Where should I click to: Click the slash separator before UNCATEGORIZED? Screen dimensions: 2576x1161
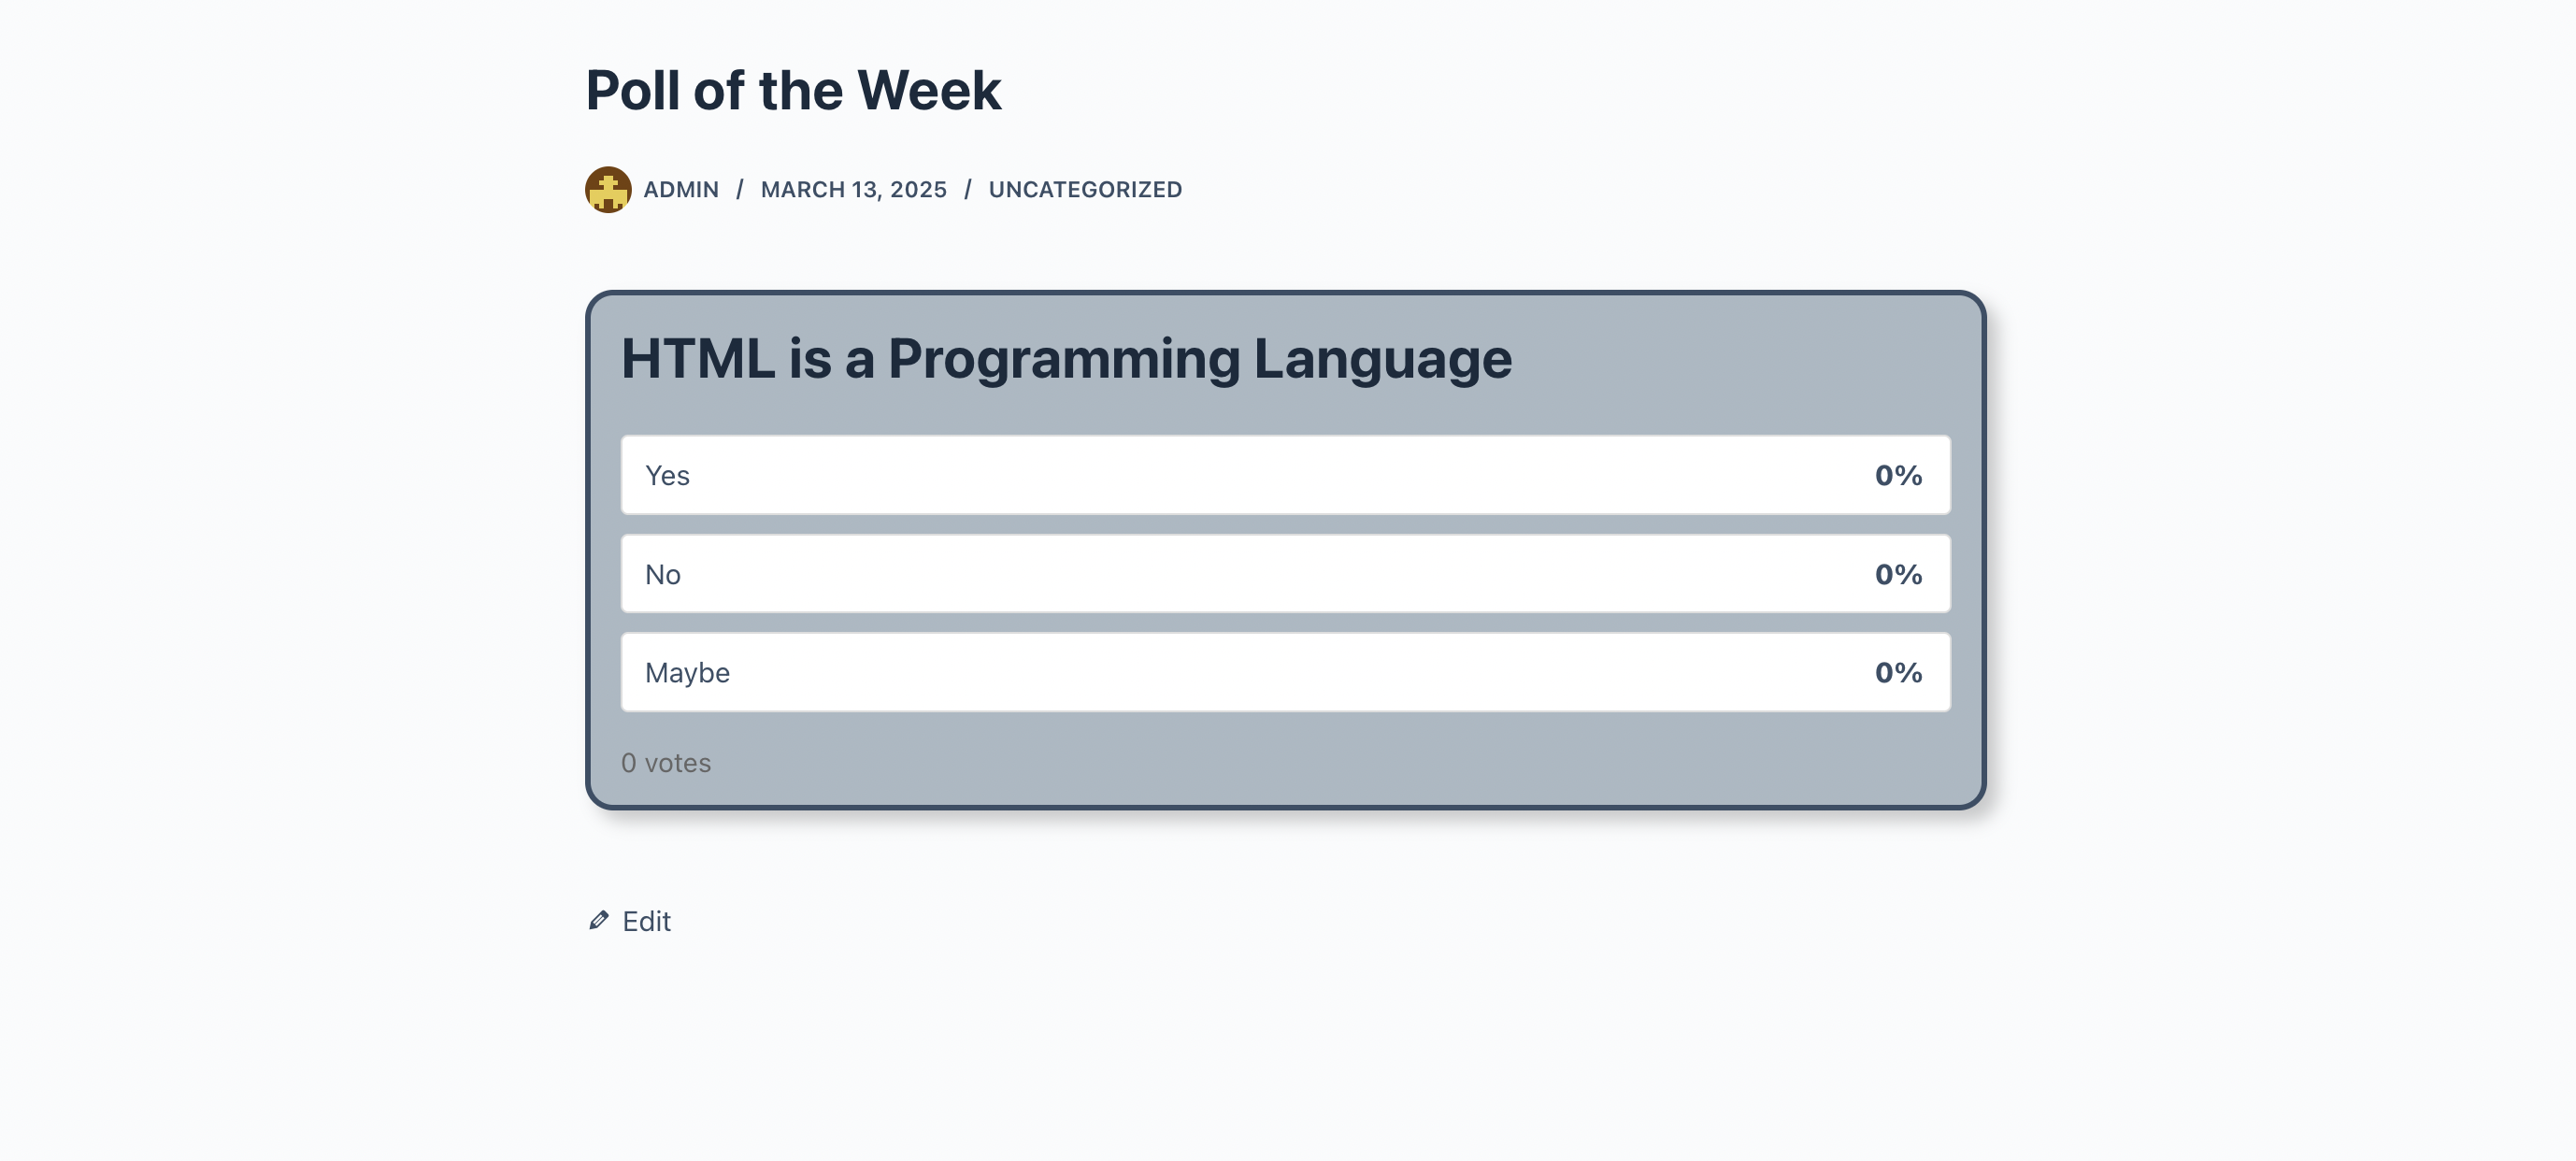point(968,189)
